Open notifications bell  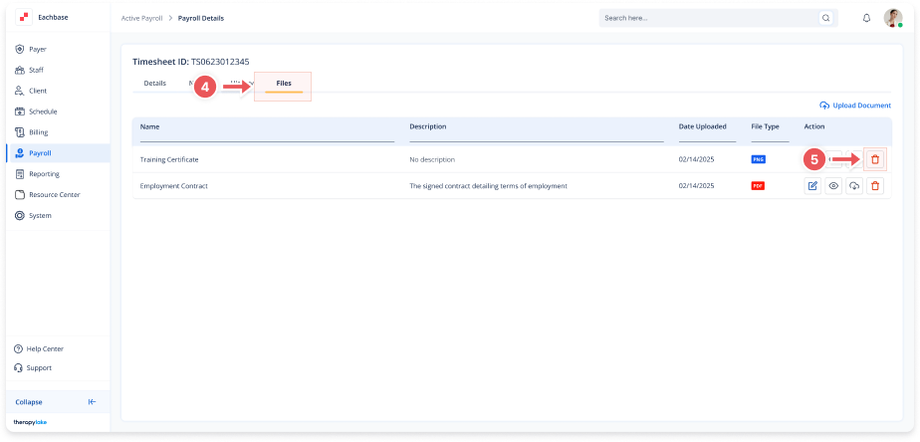click(x=867, y=18)
